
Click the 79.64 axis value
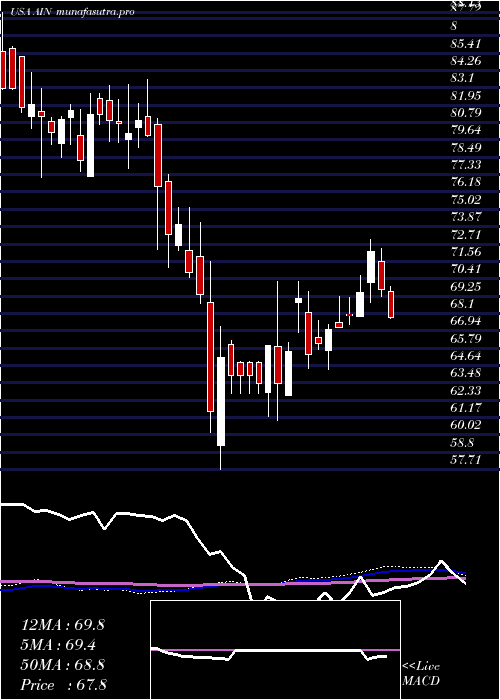point(466,130)
